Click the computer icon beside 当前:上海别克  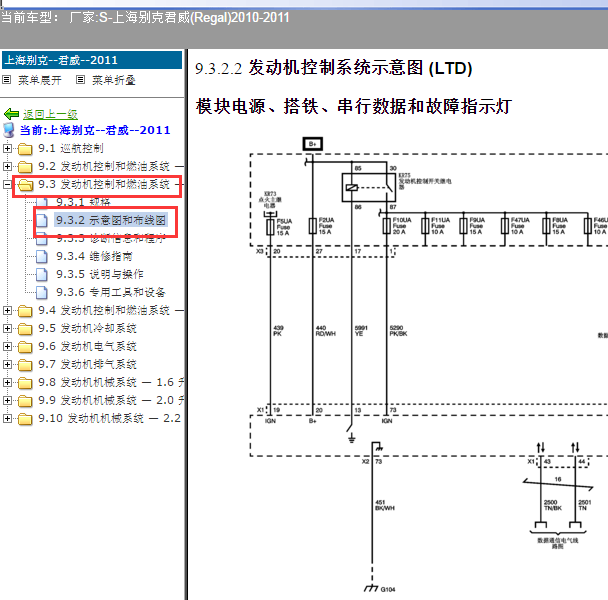click(9, 130)
